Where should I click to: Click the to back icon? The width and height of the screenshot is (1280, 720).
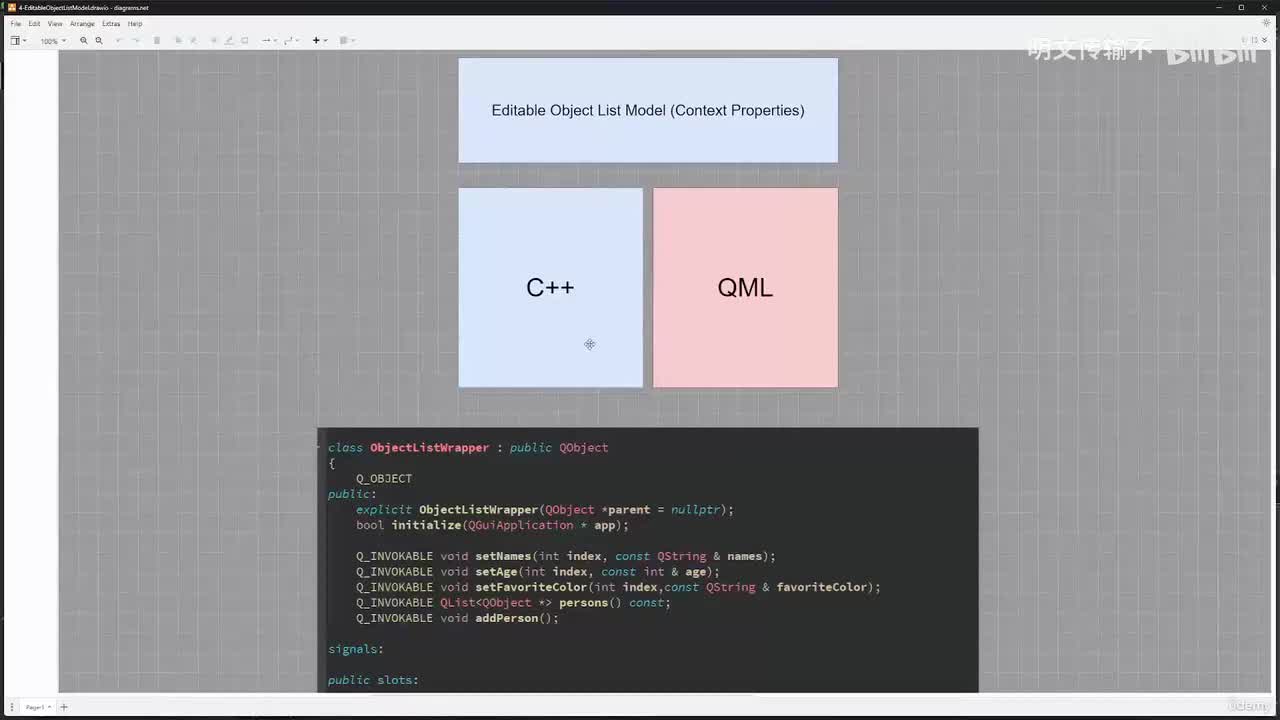(194, 41)
